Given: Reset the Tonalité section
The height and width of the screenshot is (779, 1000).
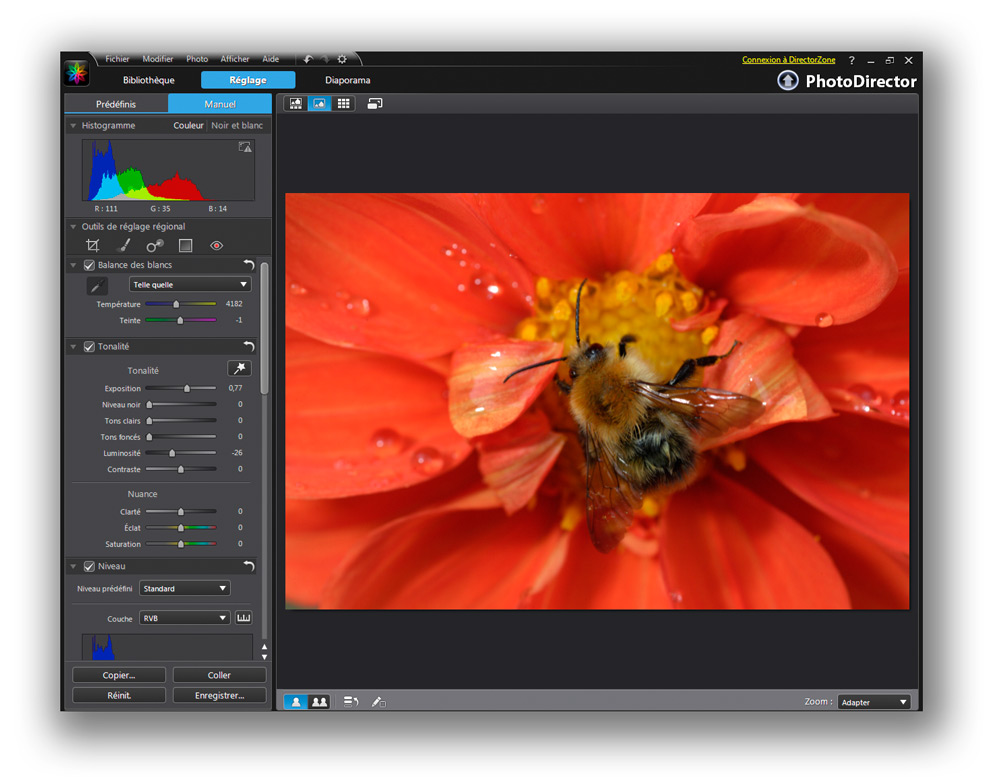Looking at the screenshot, I should coord(249,346).
